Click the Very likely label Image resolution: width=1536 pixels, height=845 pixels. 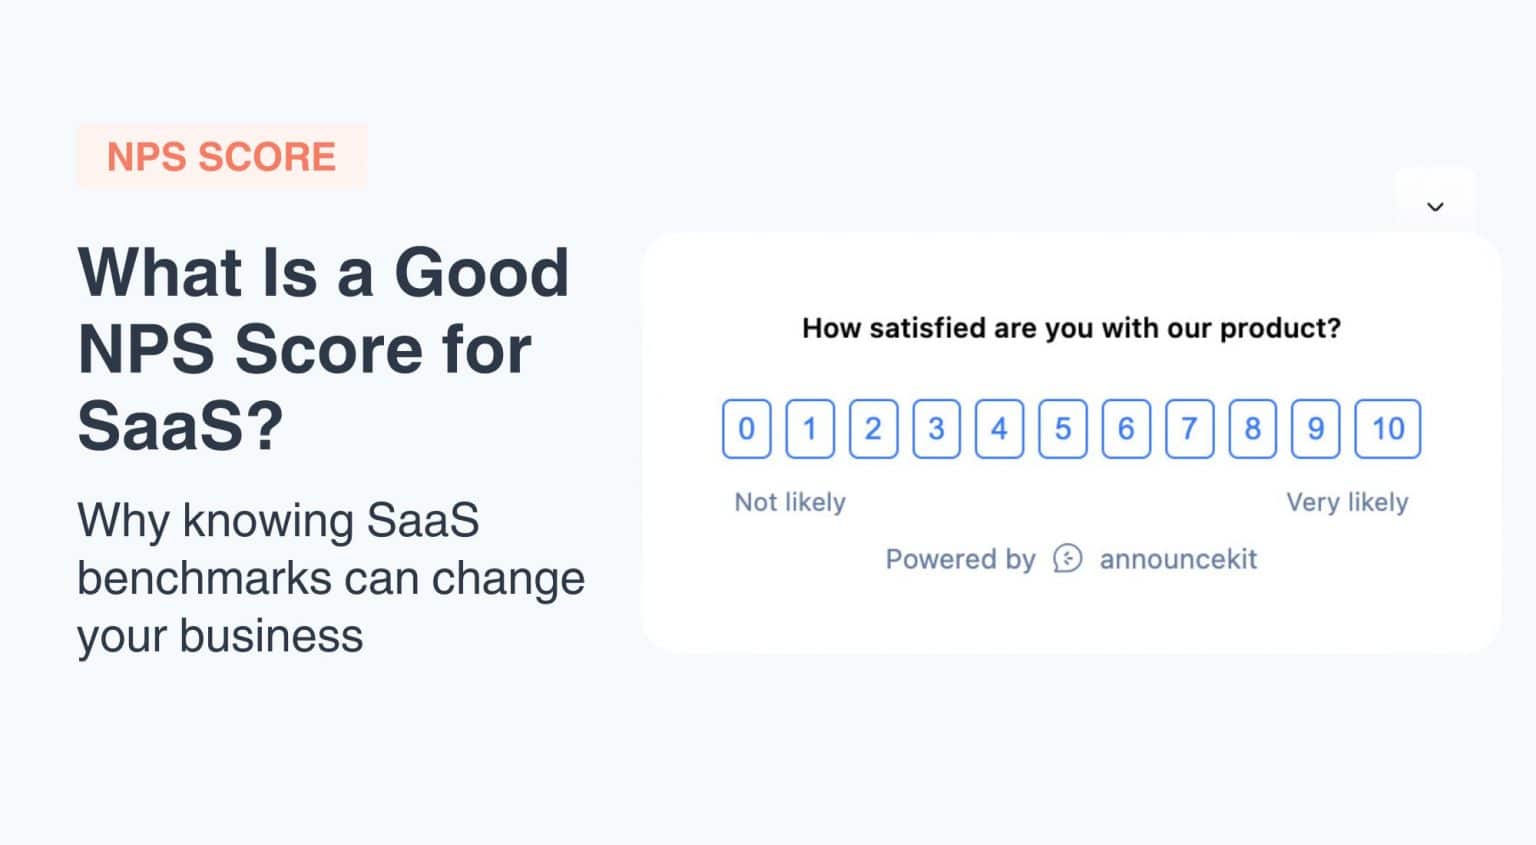1347,501
